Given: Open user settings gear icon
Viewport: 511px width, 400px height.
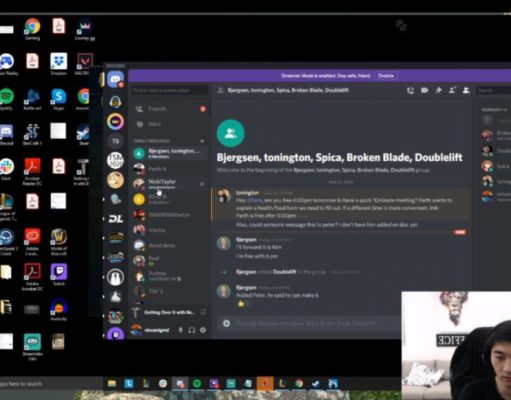Looking at the screenshot, I should [x=203, y=330].
